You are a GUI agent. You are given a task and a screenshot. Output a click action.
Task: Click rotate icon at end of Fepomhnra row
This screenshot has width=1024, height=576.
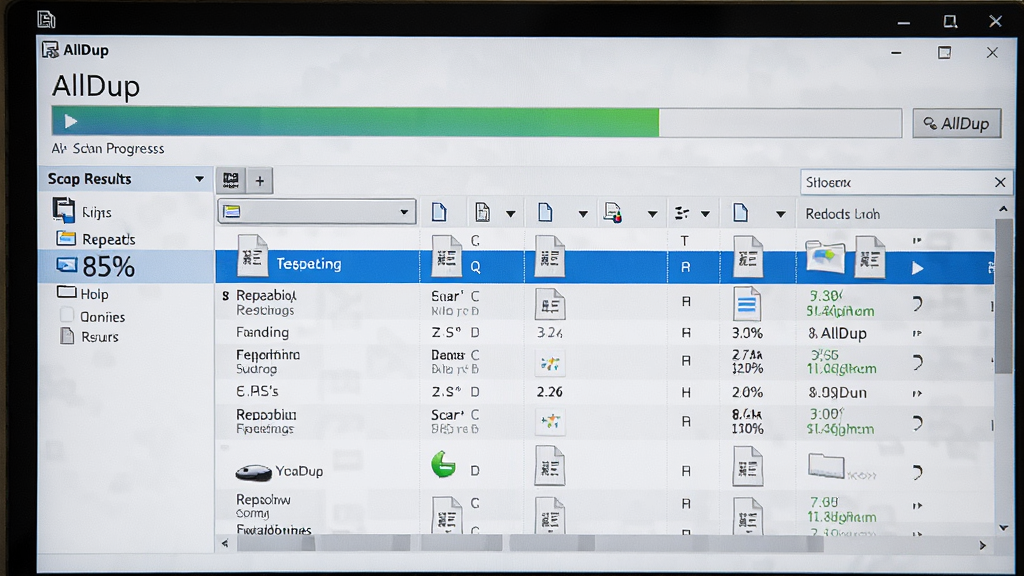tap(917, 362)
